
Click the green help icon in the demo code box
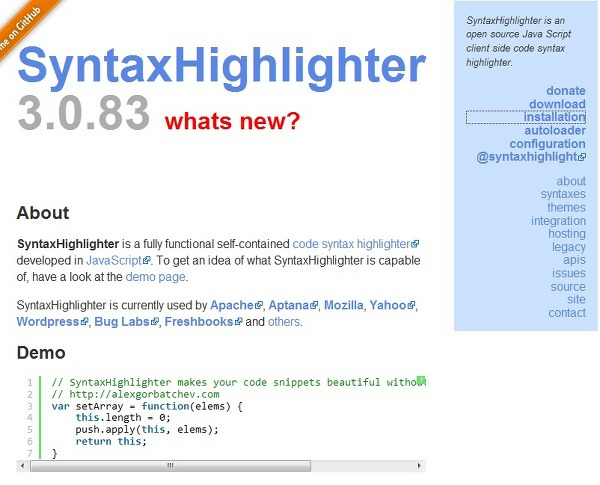coord(421,380)
